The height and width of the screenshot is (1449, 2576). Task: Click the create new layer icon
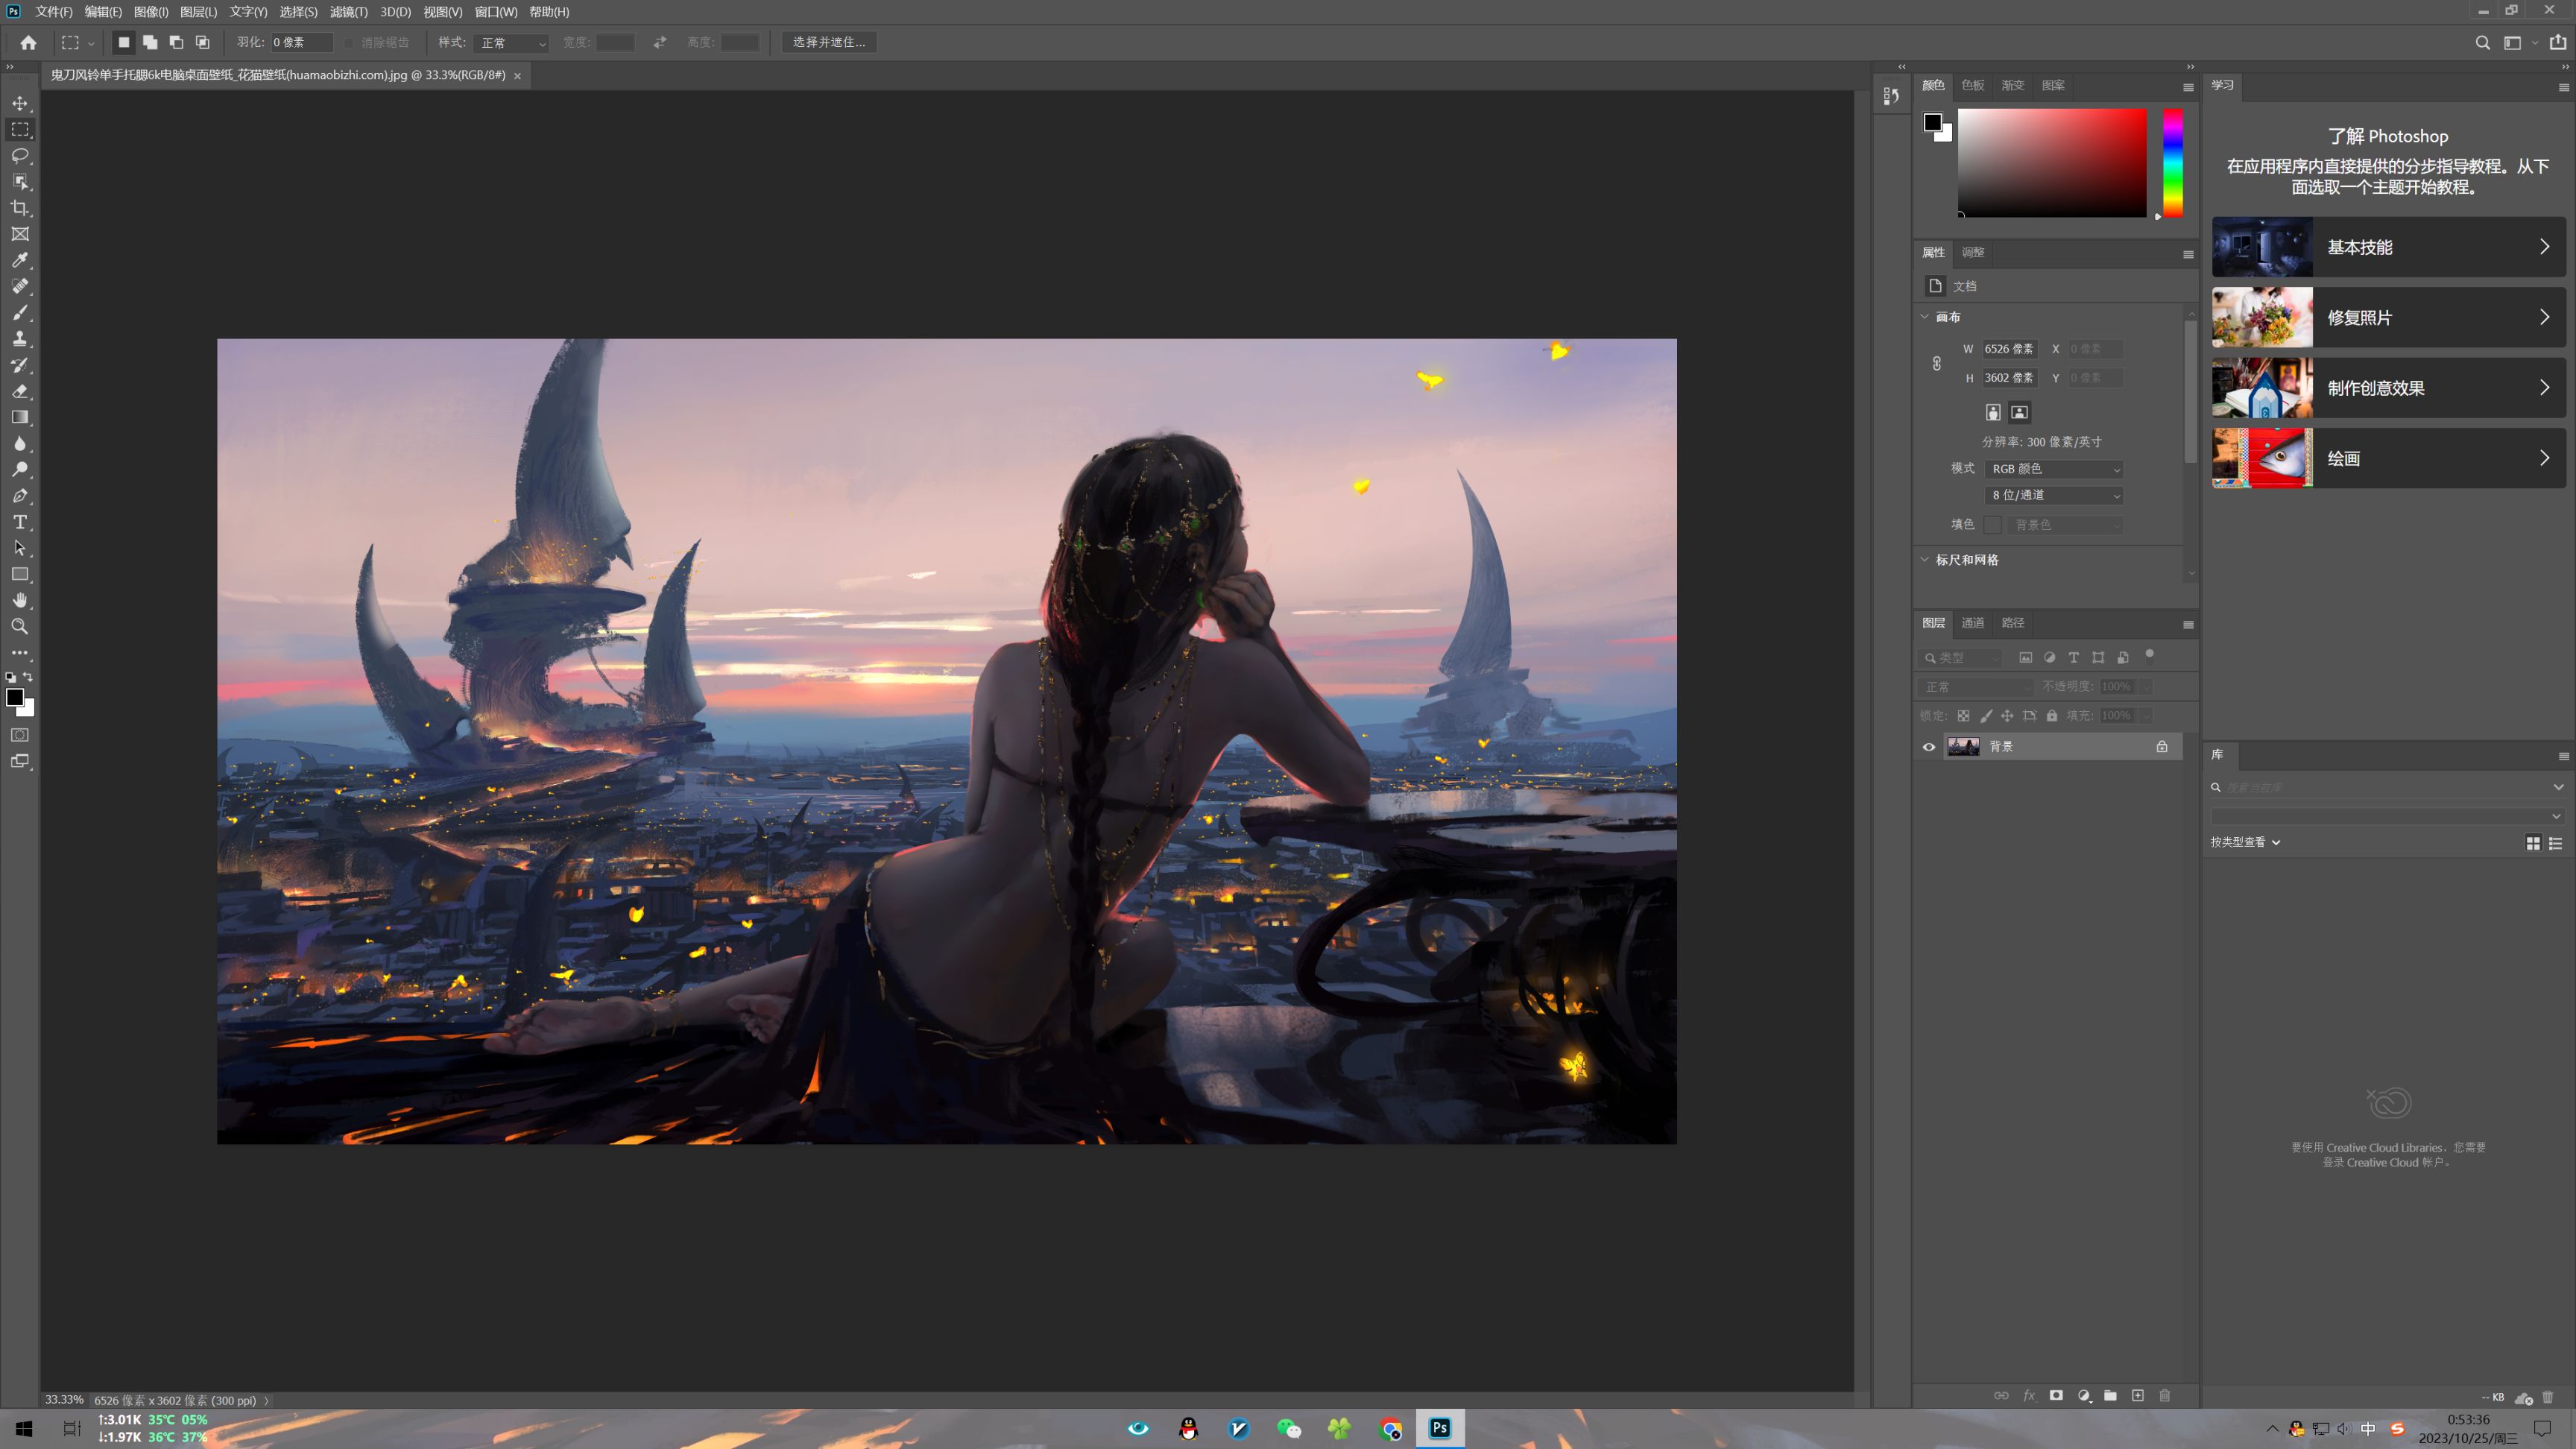(x=2138, y=1396)
